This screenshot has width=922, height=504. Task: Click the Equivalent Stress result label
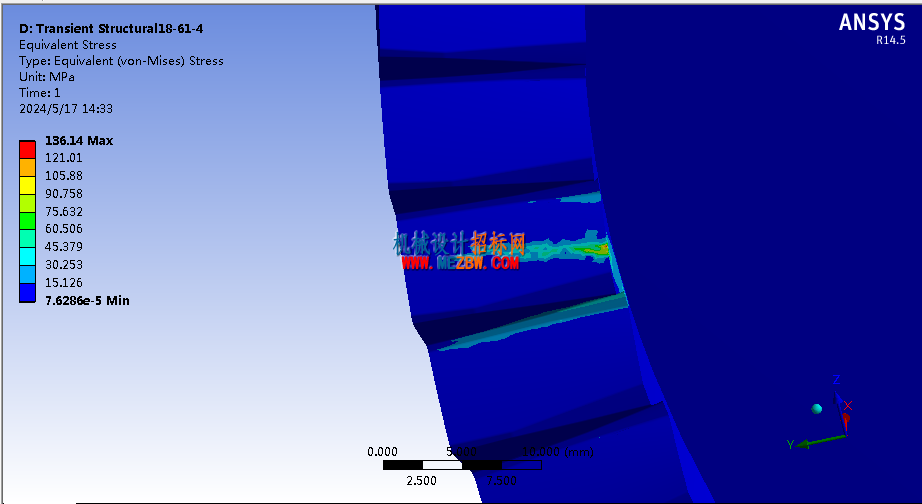(x=68, y=45)
